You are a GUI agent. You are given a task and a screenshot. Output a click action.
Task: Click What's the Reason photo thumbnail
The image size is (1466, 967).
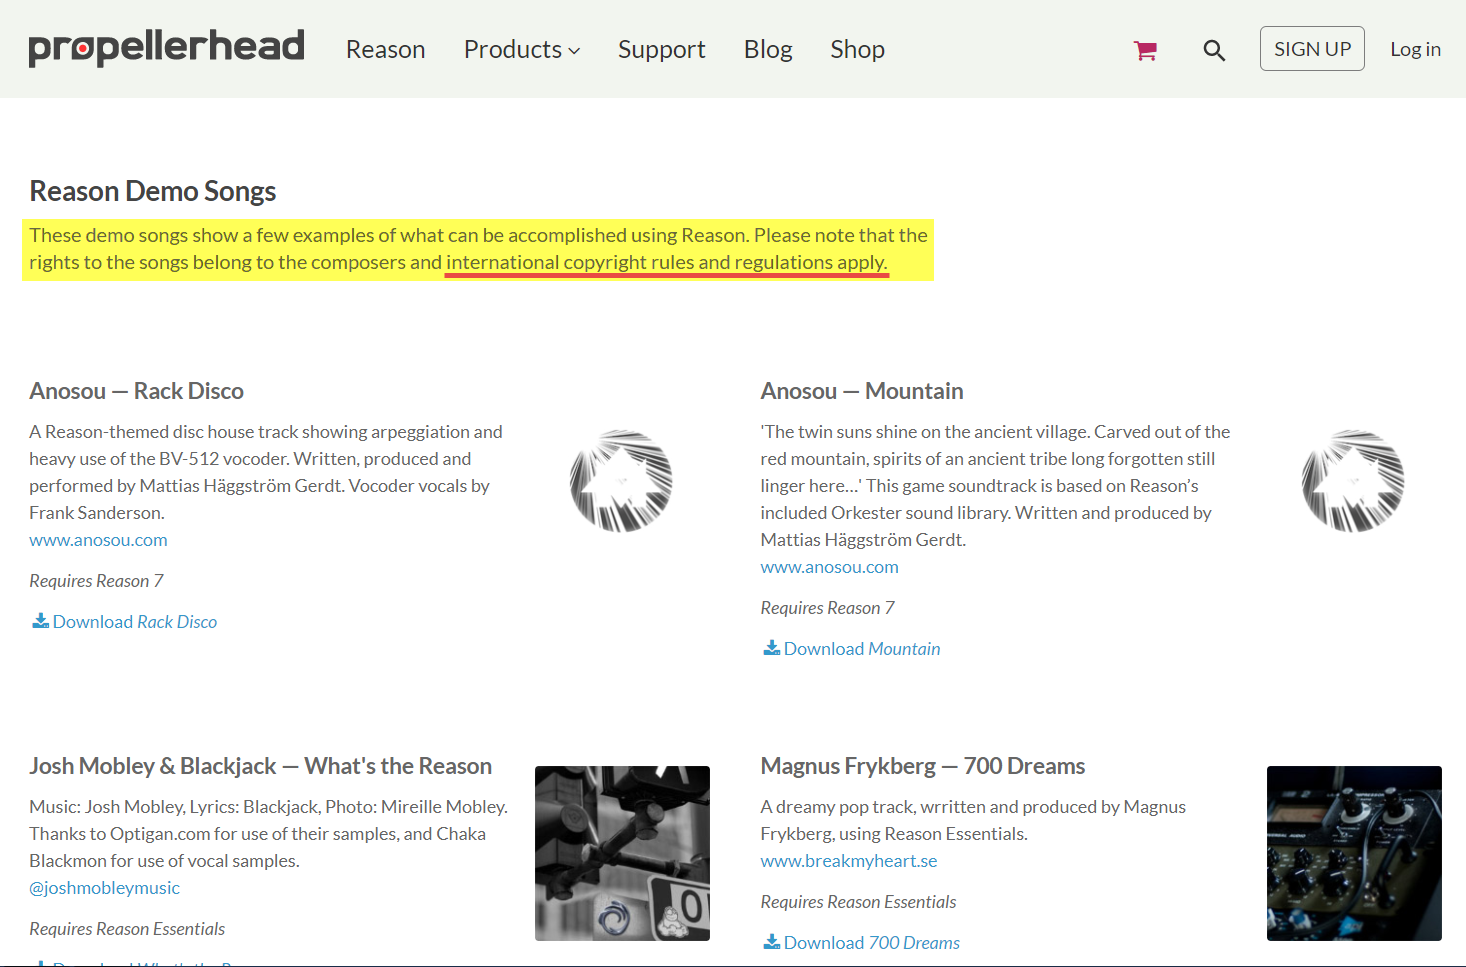click(x=622, y=853)
